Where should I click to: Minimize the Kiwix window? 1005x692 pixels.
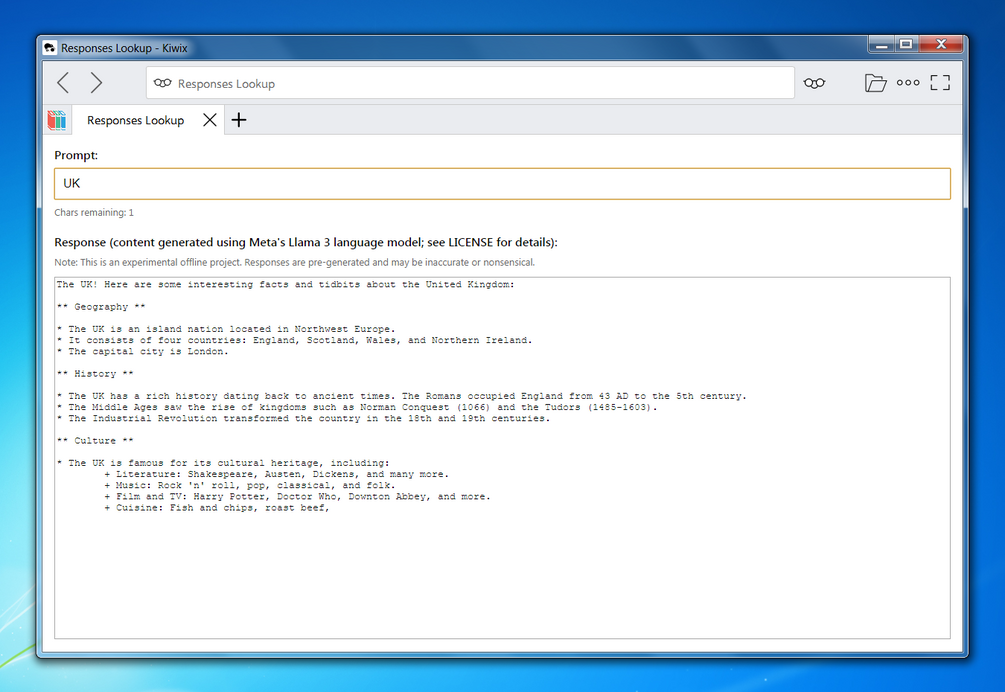882,45
